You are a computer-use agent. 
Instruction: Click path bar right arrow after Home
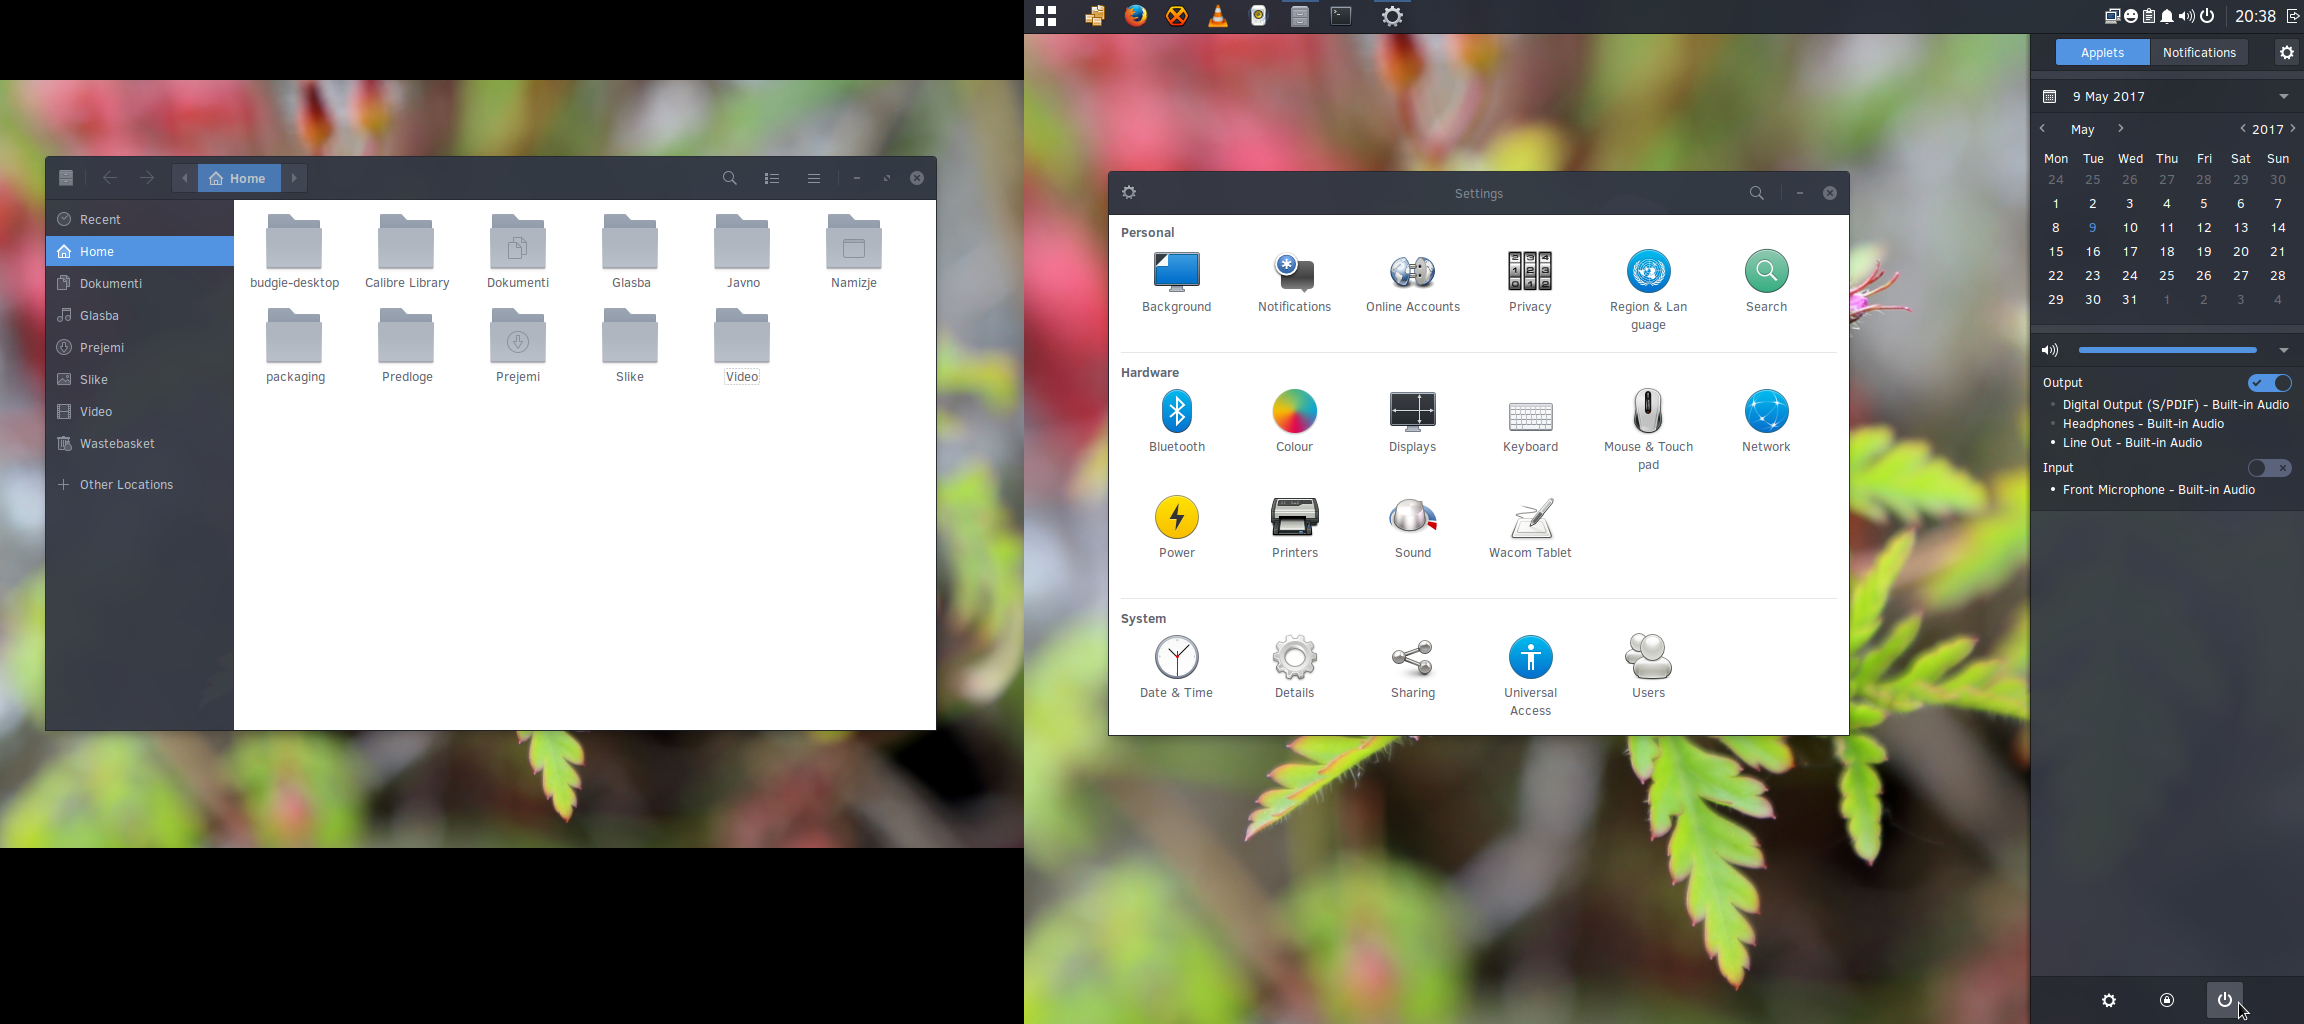294,178
